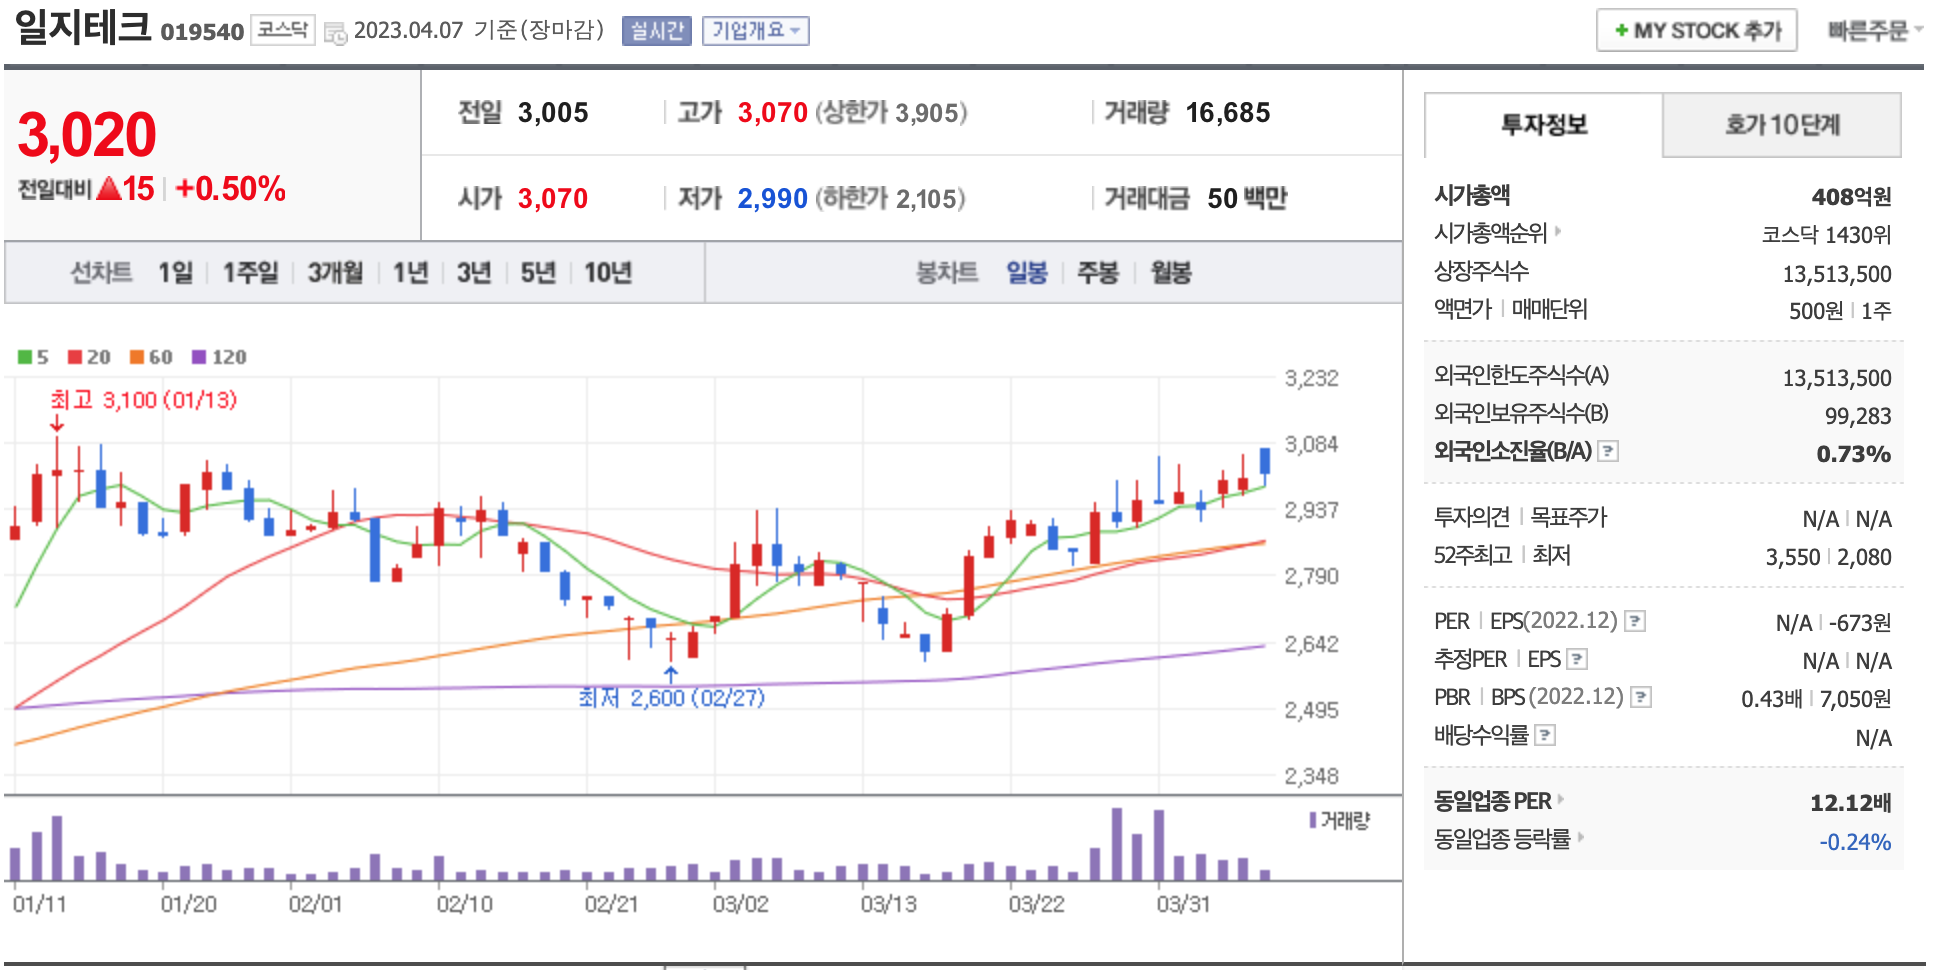The image size is (1934, 970).
Task: Click help icon next to 외국인소진율(B/A)
Action: click(1608, 452)
